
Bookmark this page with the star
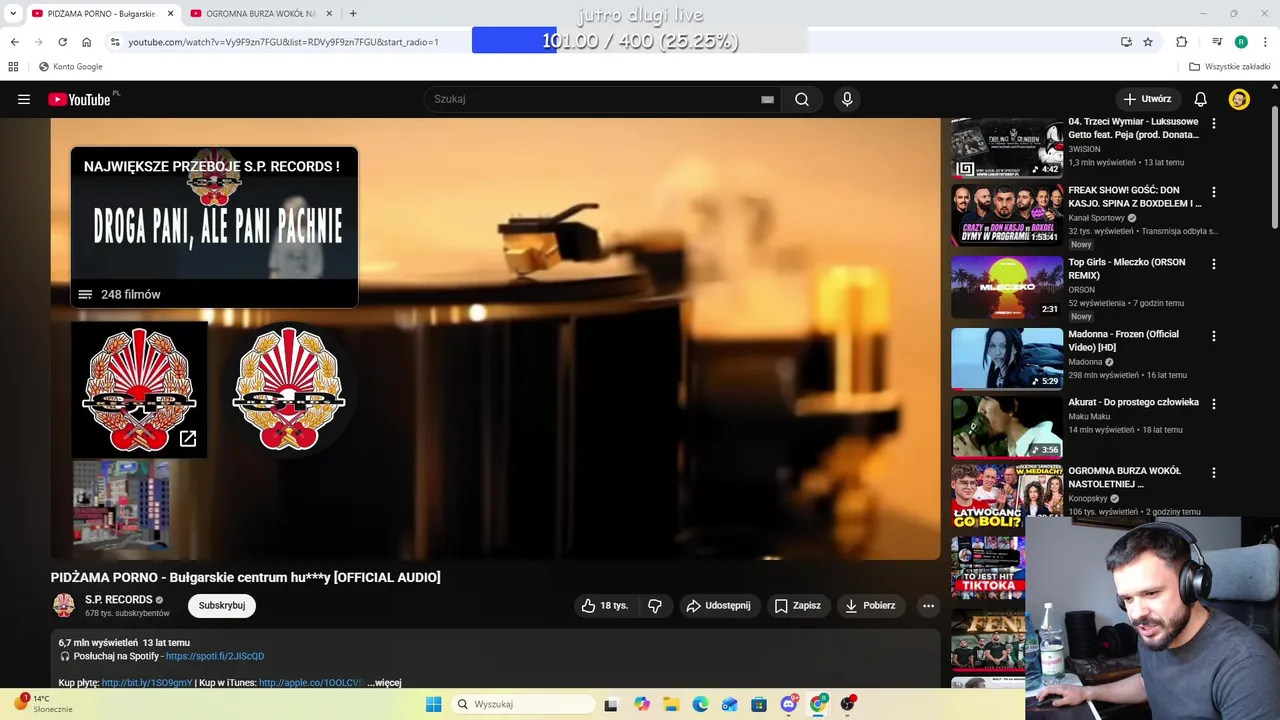(1148, 42)
